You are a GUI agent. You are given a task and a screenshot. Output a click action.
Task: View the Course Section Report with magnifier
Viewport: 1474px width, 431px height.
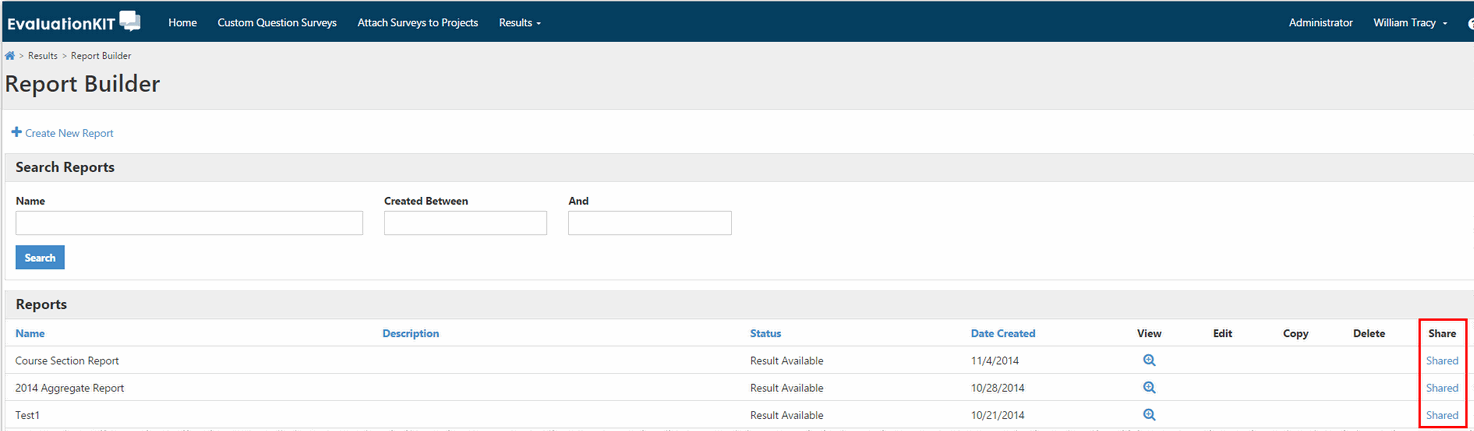(x=1149, y=361)
